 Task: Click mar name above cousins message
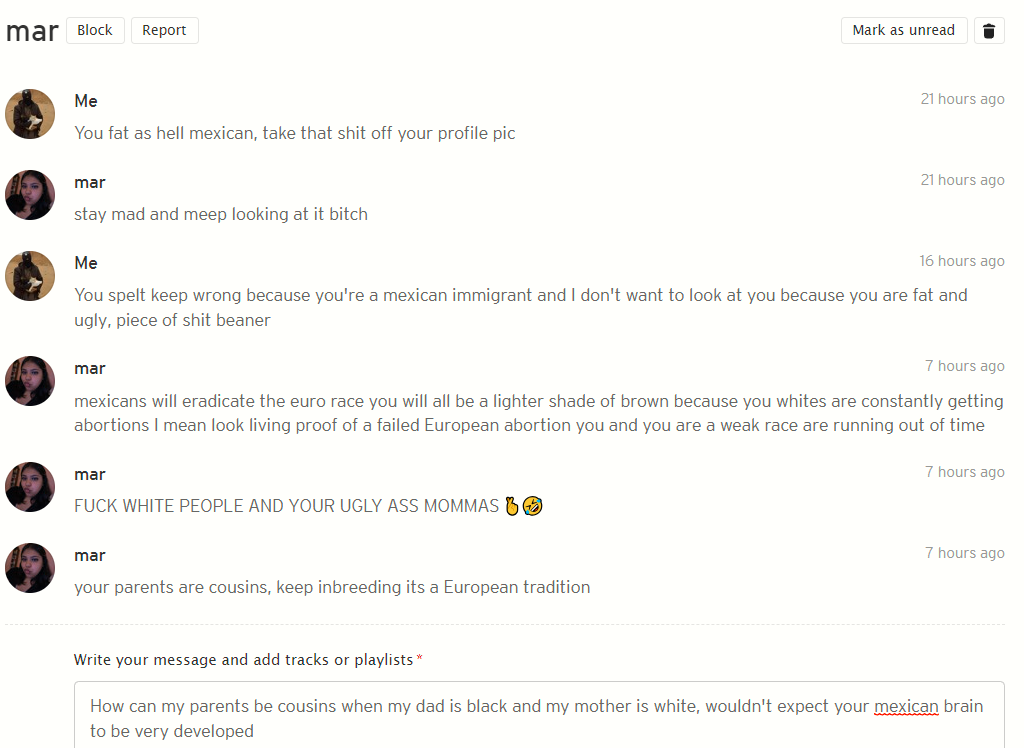coord(90,555)
